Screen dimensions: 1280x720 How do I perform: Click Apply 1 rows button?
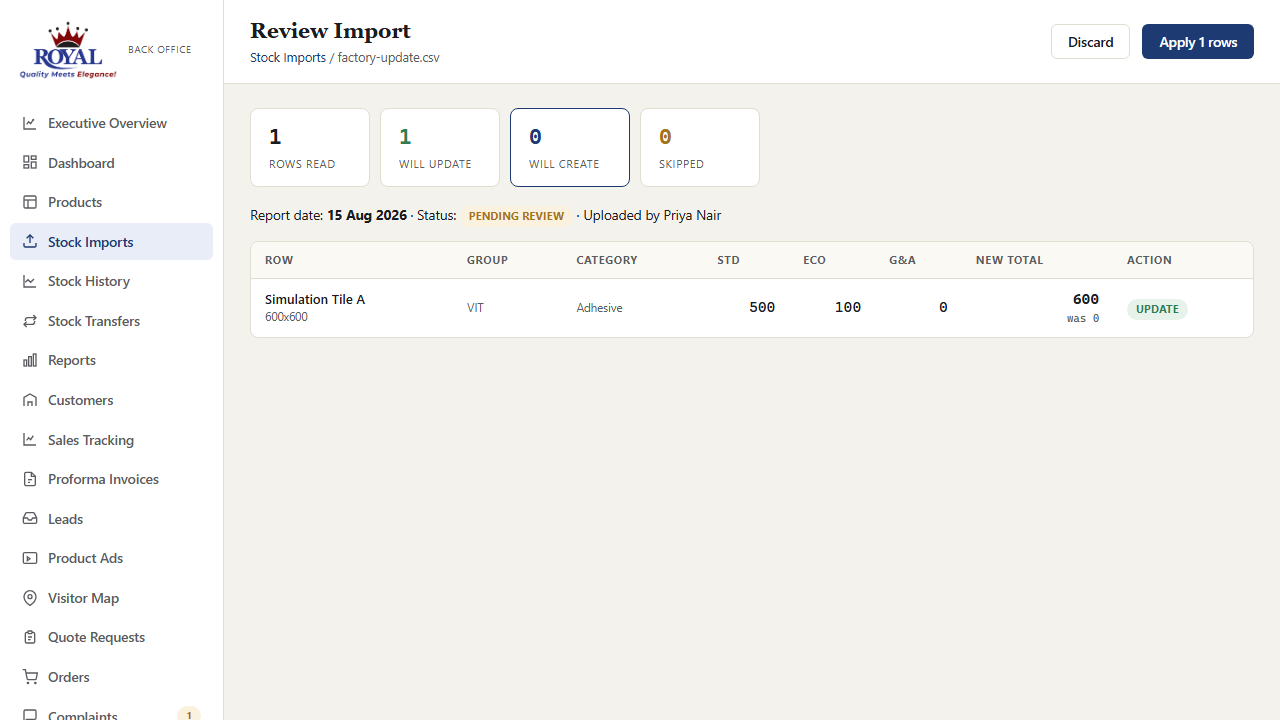point(1198,42)
